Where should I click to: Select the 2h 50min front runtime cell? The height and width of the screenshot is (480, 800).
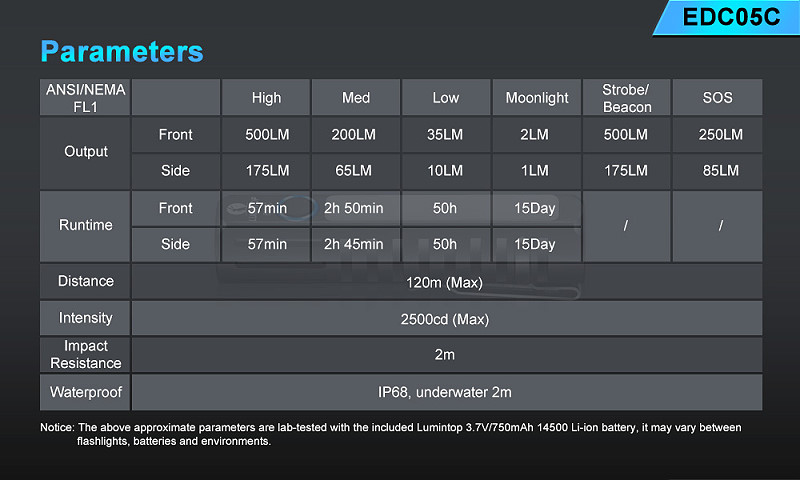[356, 208]
